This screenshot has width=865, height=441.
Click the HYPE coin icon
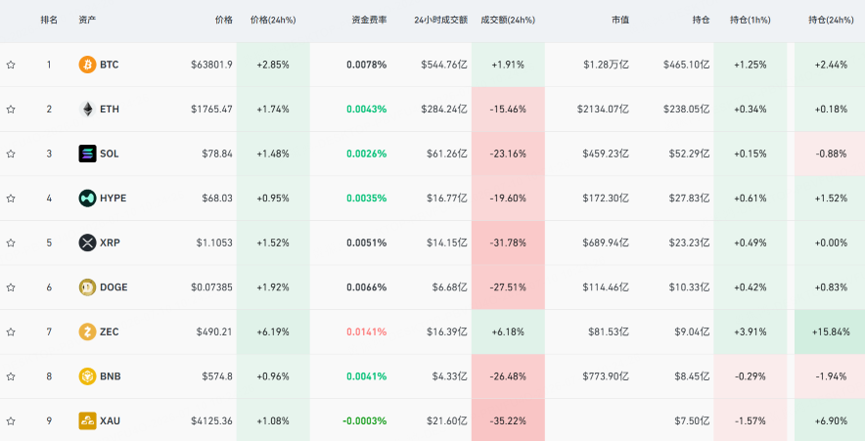tap(87, 198)
